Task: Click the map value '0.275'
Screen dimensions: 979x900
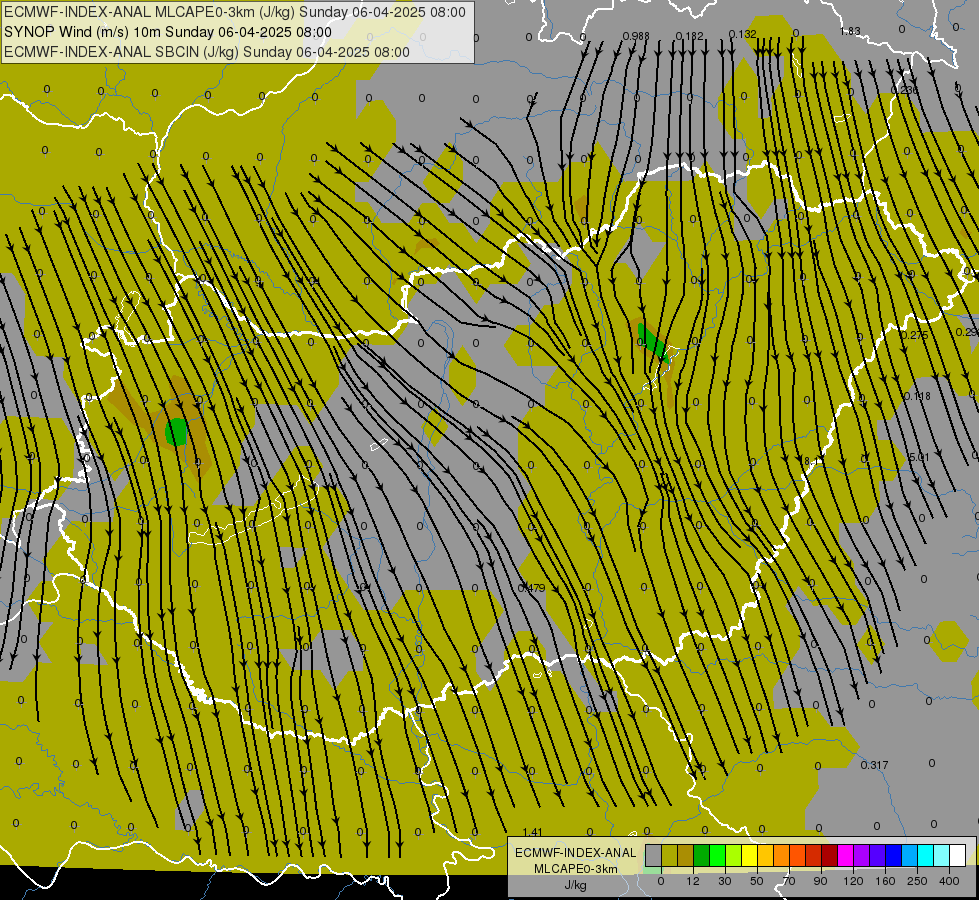Action: pyautogui.click(x=915, y=335)
